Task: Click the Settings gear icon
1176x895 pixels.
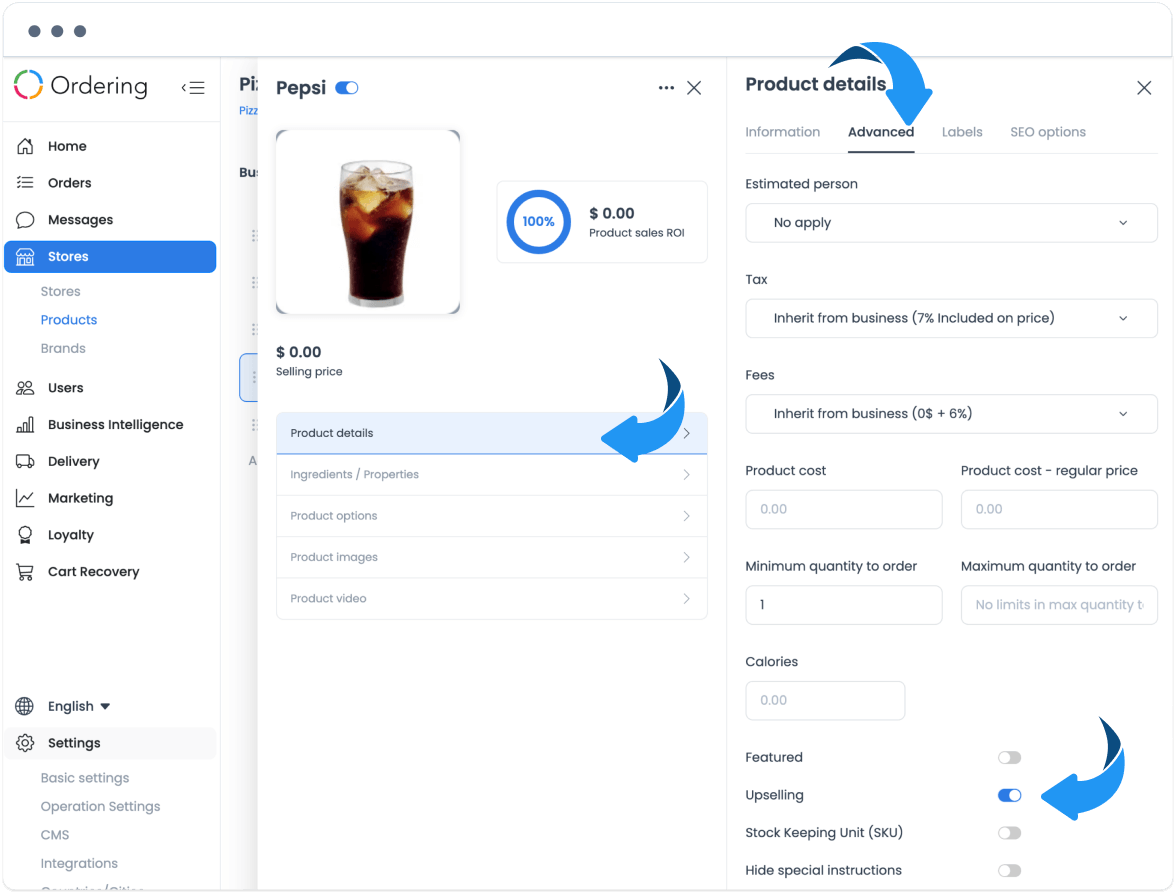Action: [25, 743]
